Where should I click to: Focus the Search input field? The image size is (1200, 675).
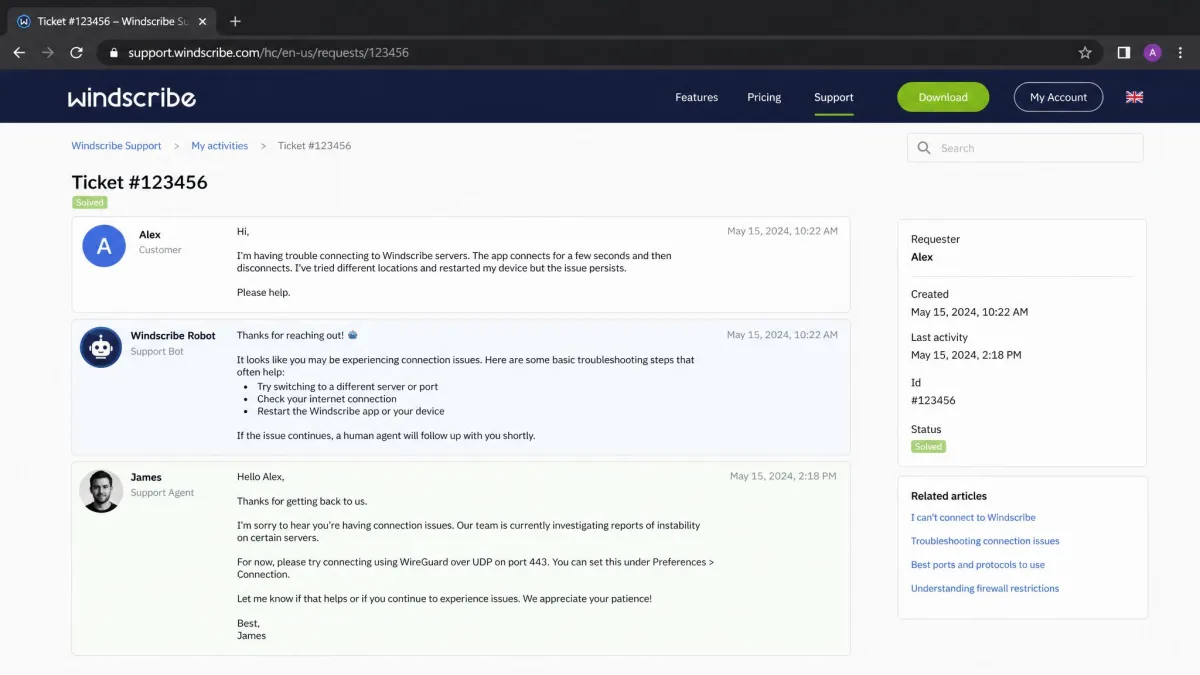coord(1025,148)
